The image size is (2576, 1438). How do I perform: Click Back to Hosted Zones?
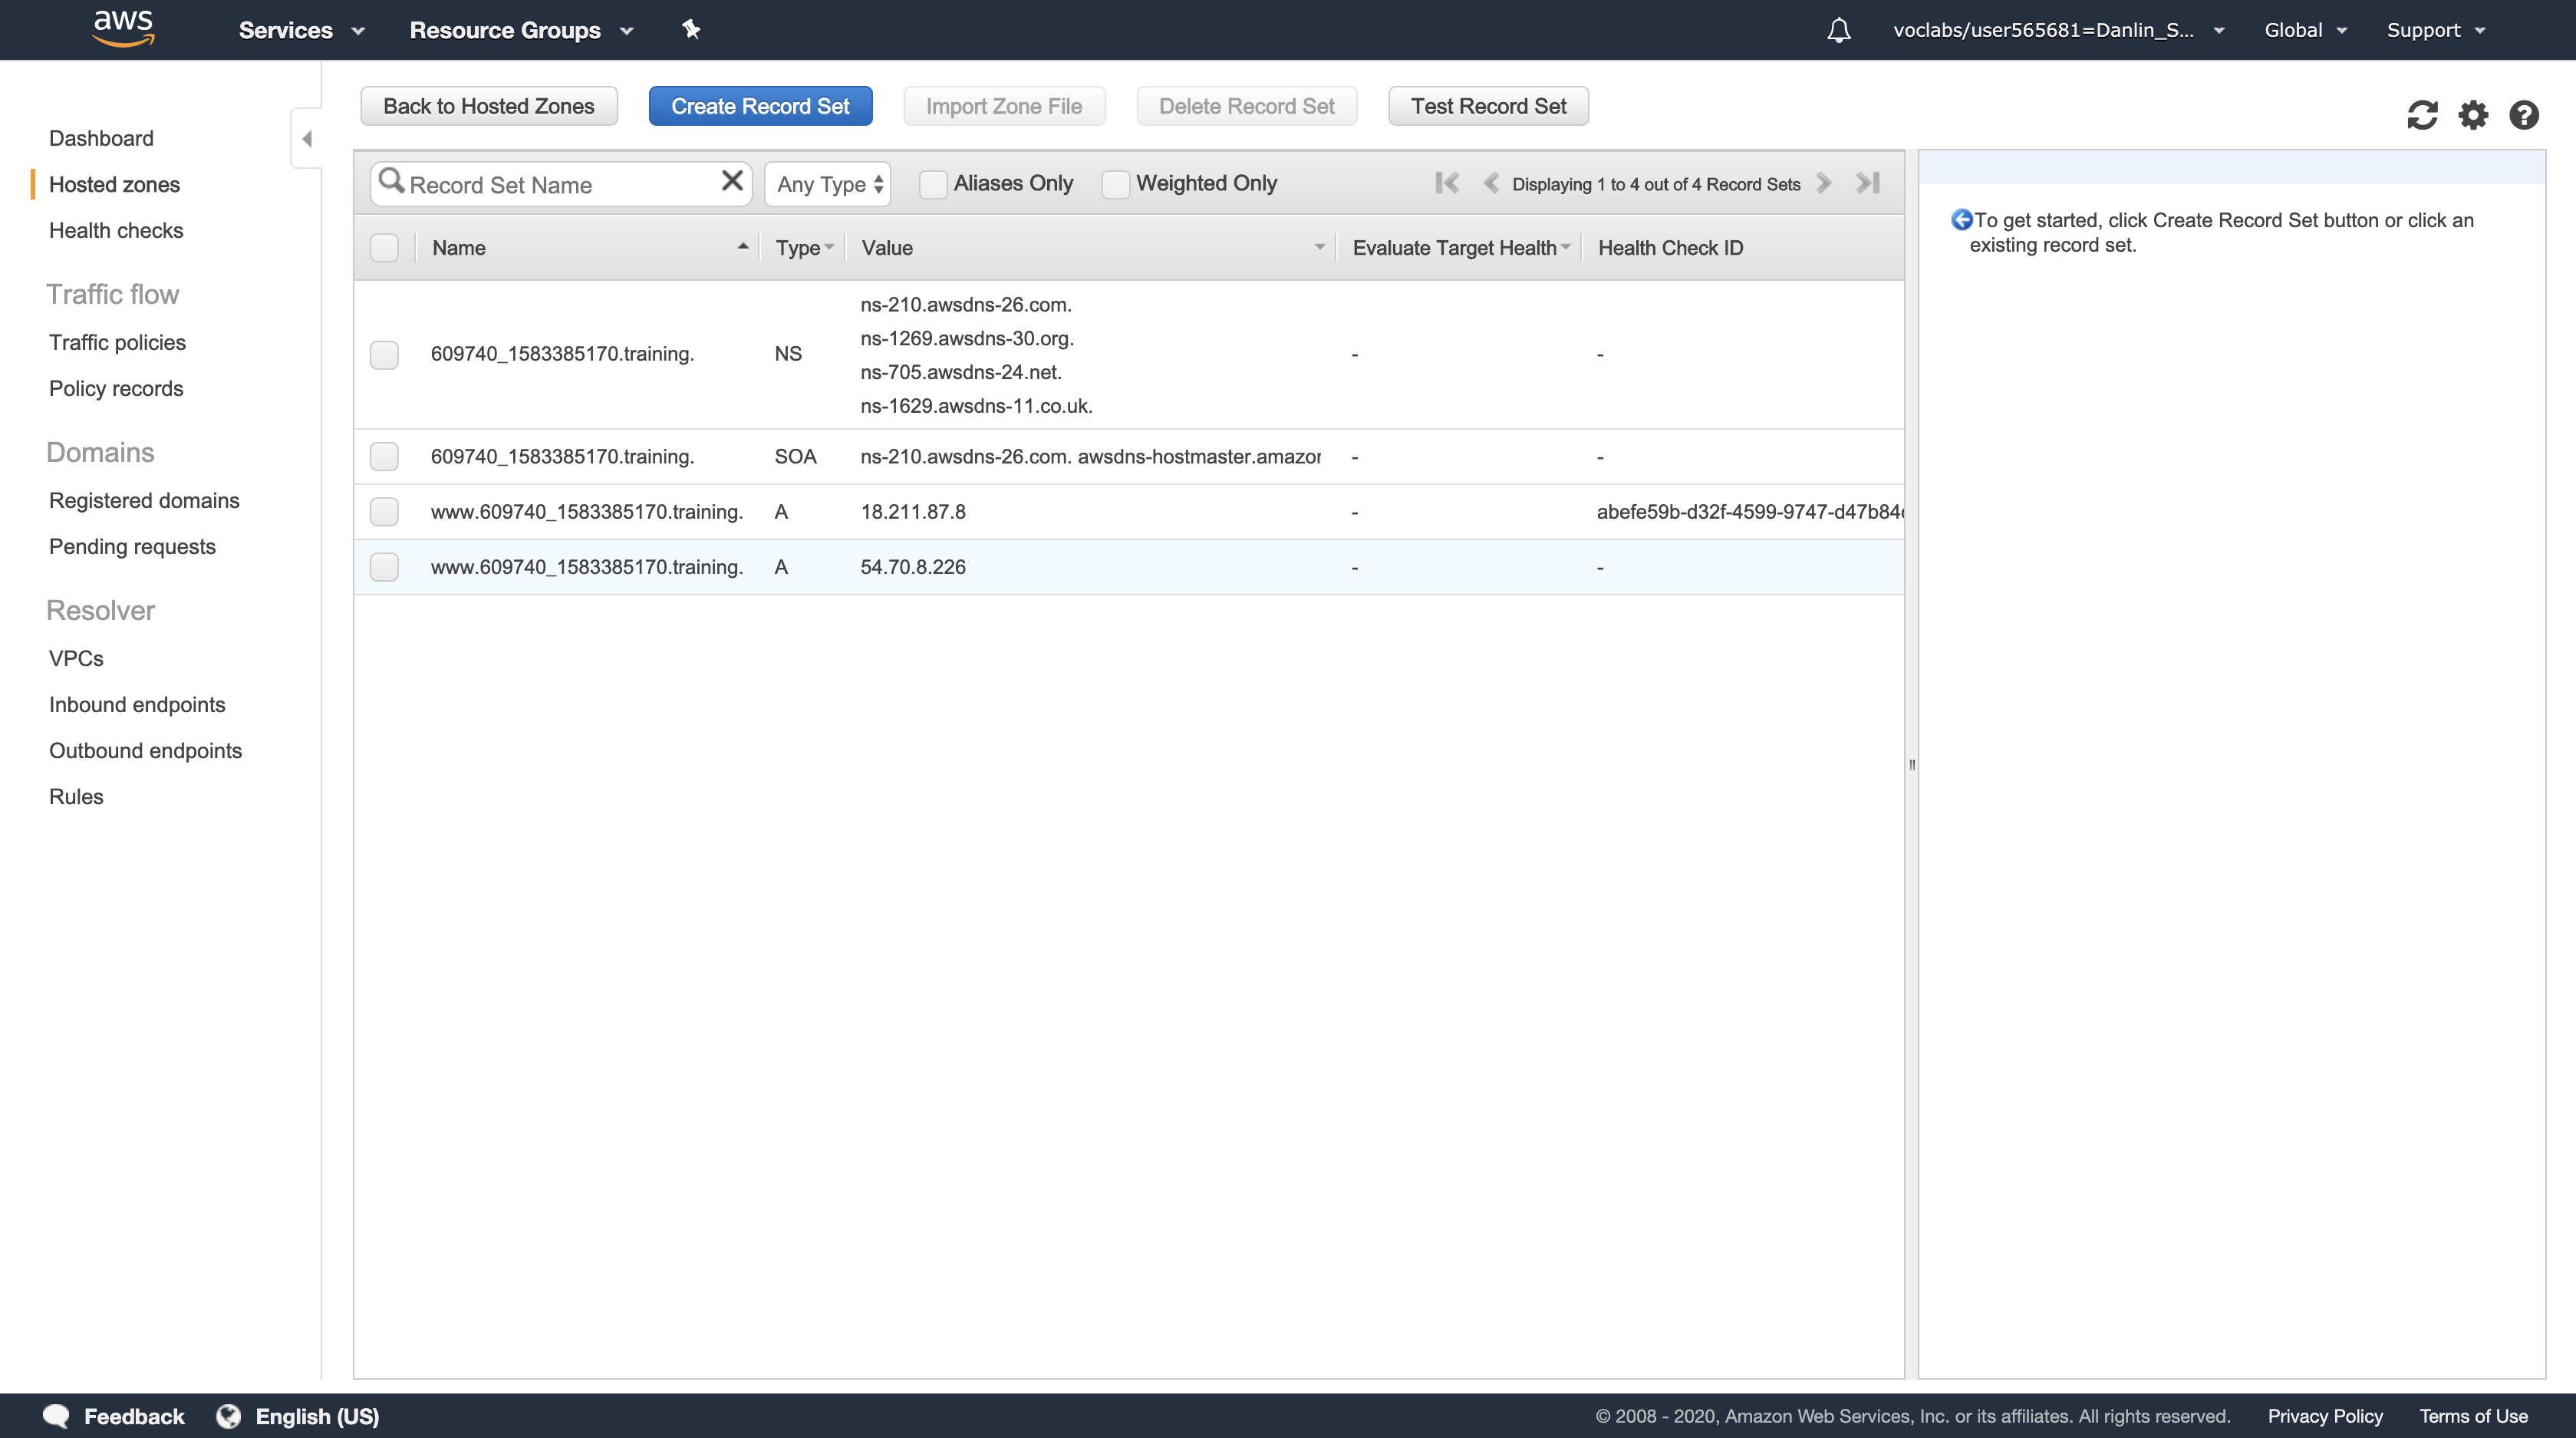(x=488, y=106)
